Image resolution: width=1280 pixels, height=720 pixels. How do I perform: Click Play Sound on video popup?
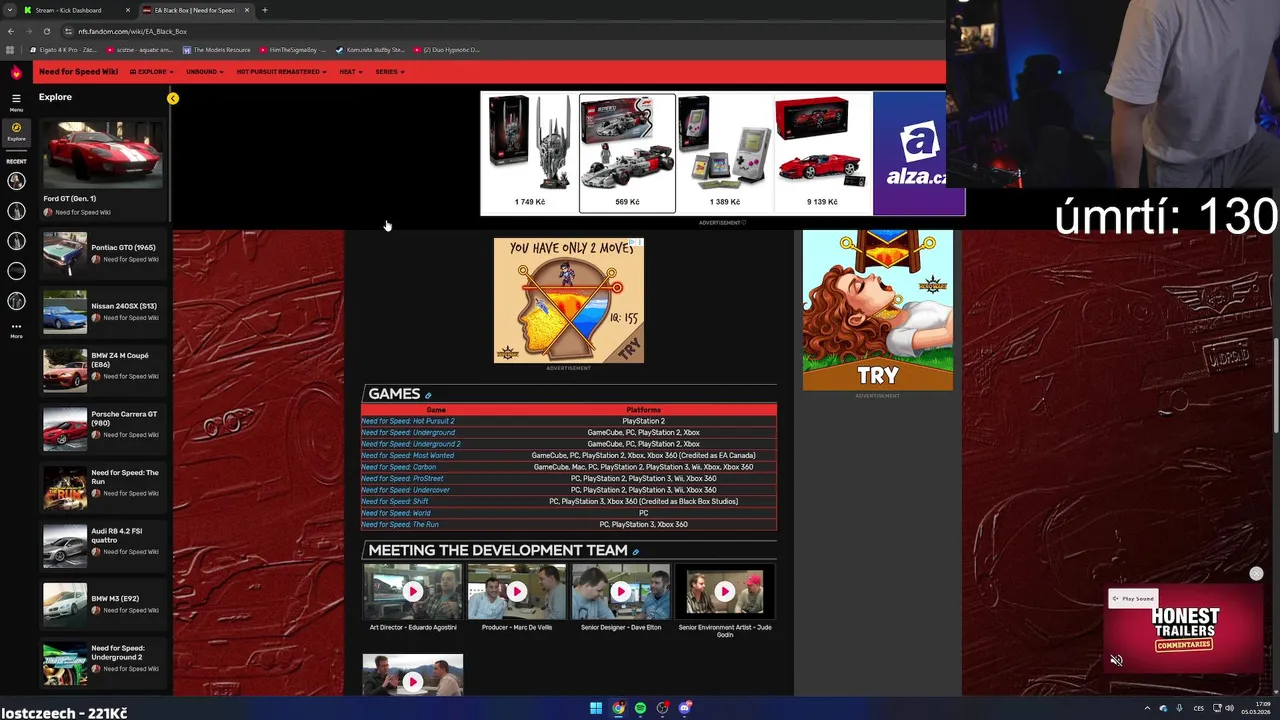pyautogui.click(x=1133, y=599)
